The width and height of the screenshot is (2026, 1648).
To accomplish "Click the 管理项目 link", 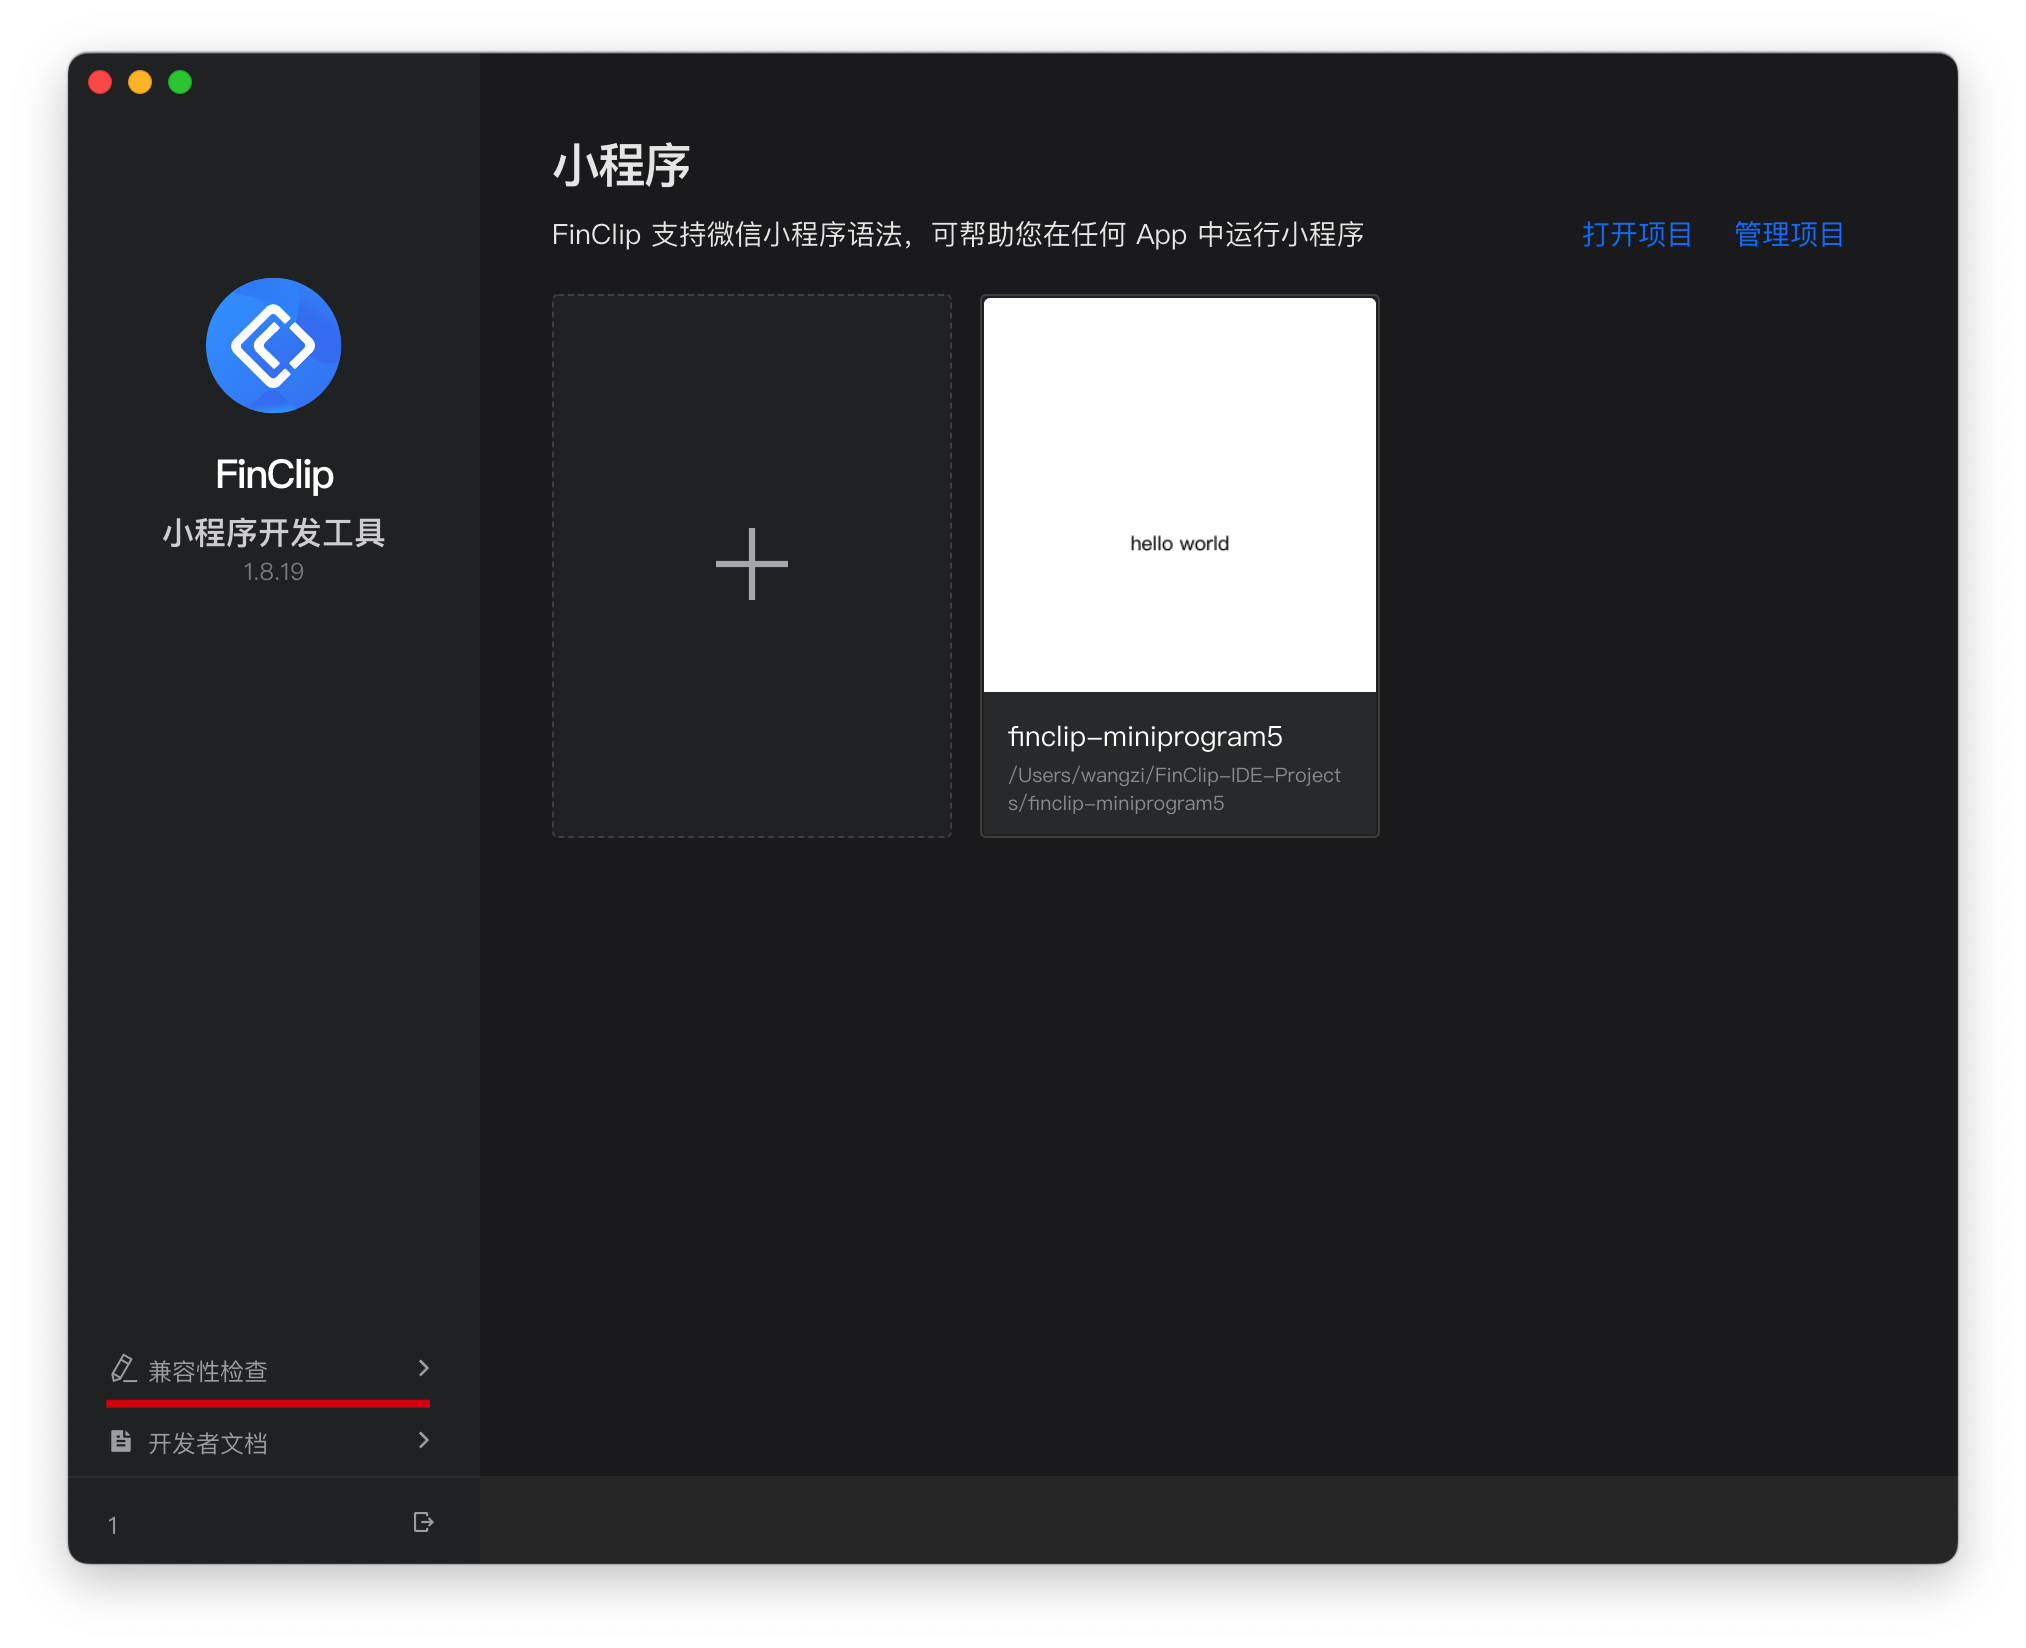I will click(1788, 235).
